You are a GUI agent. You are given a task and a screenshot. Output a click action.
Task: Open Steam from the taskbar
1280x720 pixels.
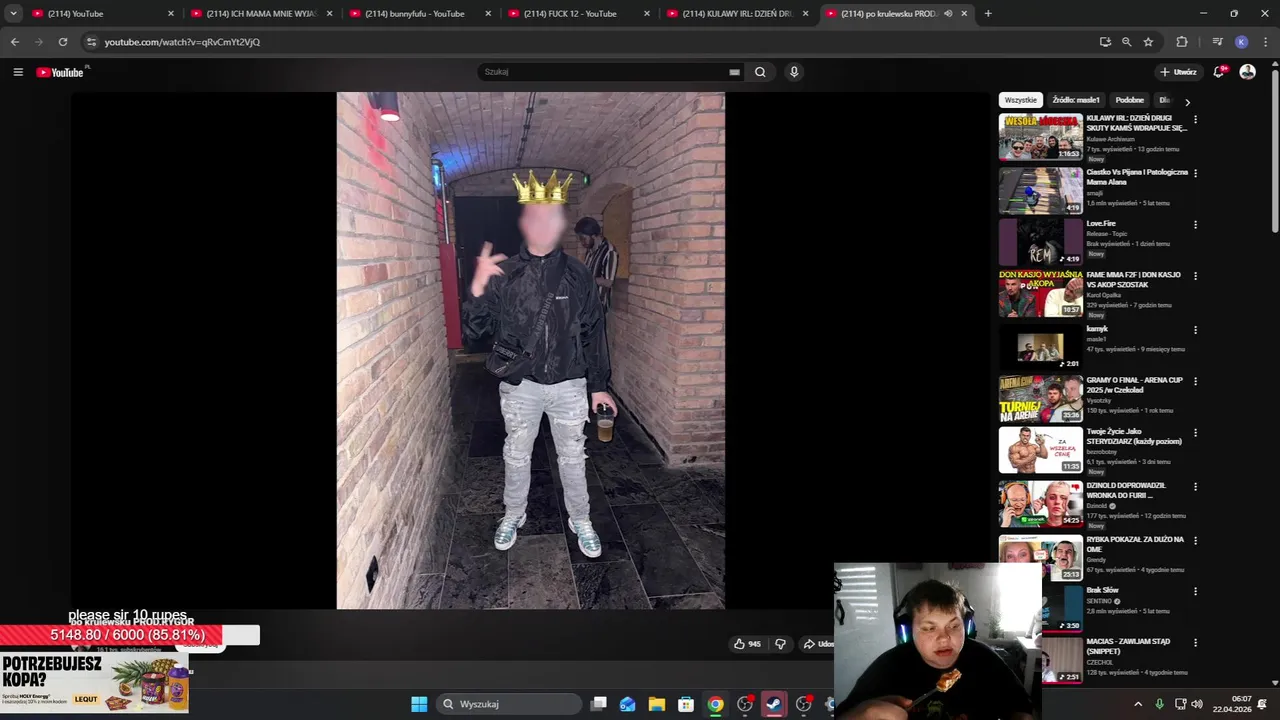[774, 704]
